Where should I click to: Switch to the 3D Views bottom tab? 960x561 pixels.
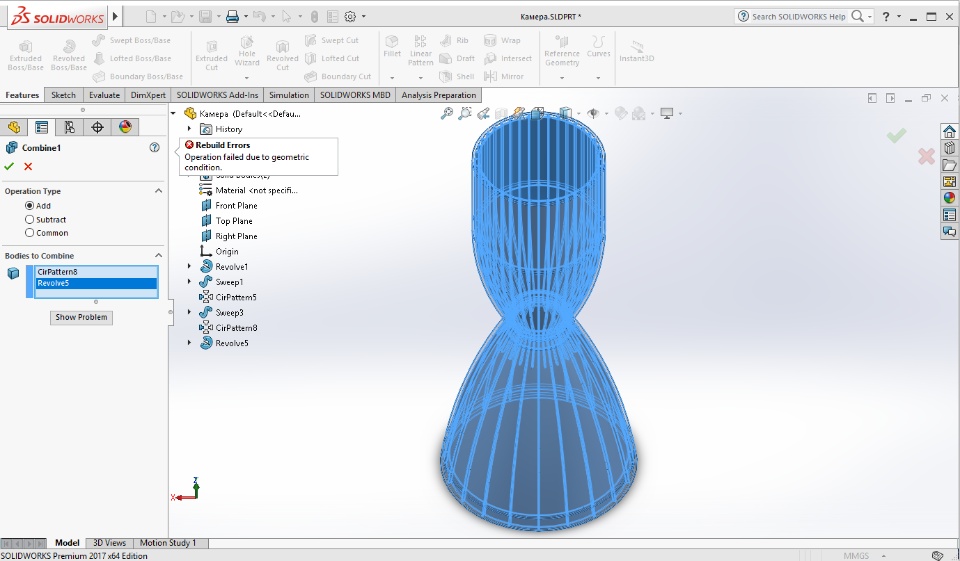click(109, 543)
